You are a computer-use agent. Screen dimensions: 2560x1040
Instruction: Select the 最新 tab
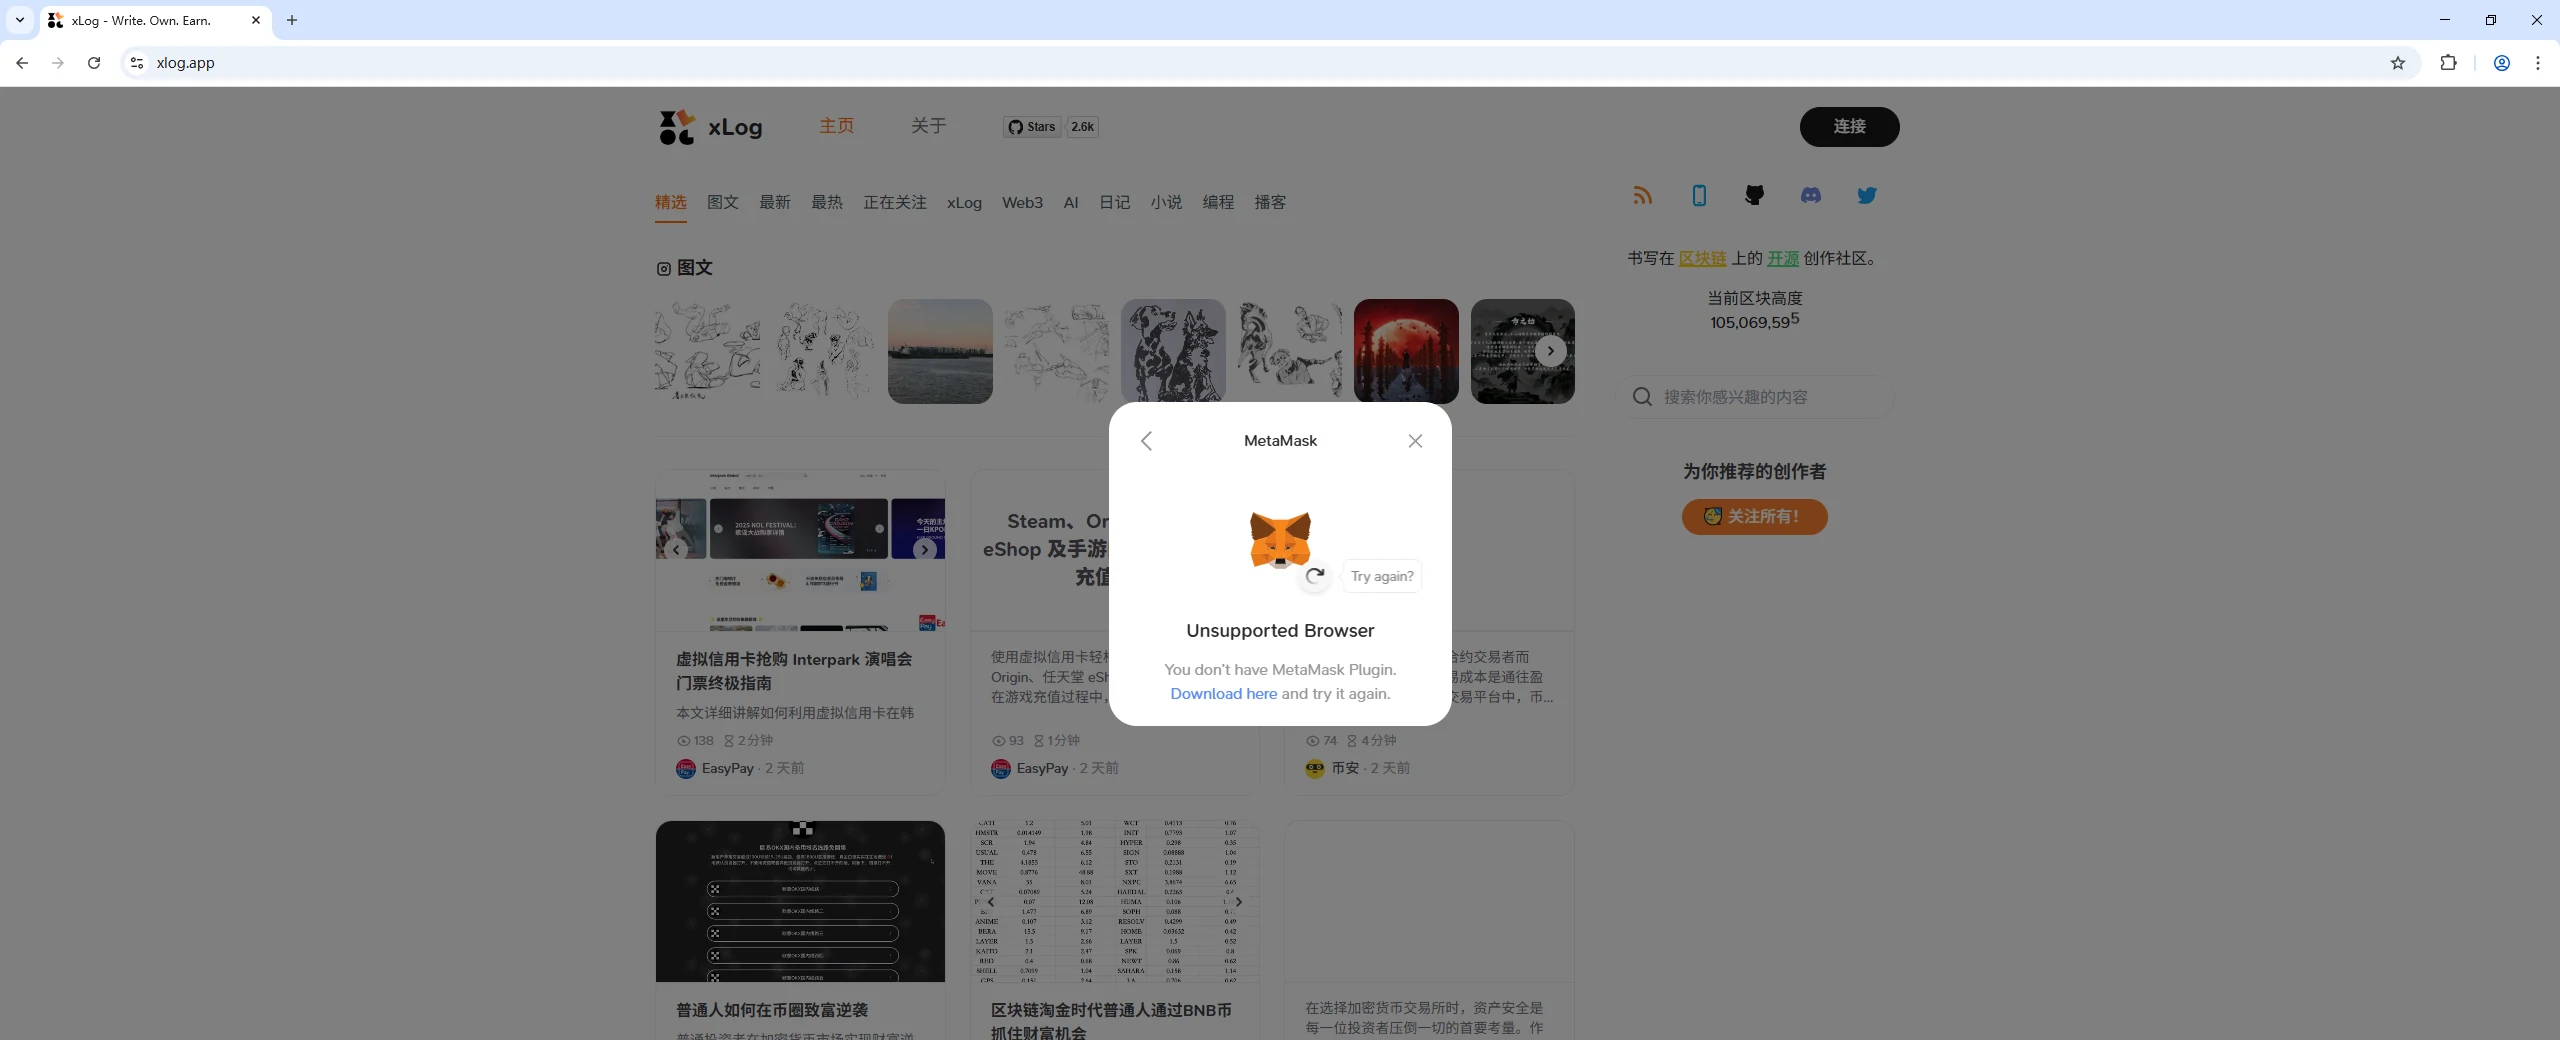(x=775, y=202)
